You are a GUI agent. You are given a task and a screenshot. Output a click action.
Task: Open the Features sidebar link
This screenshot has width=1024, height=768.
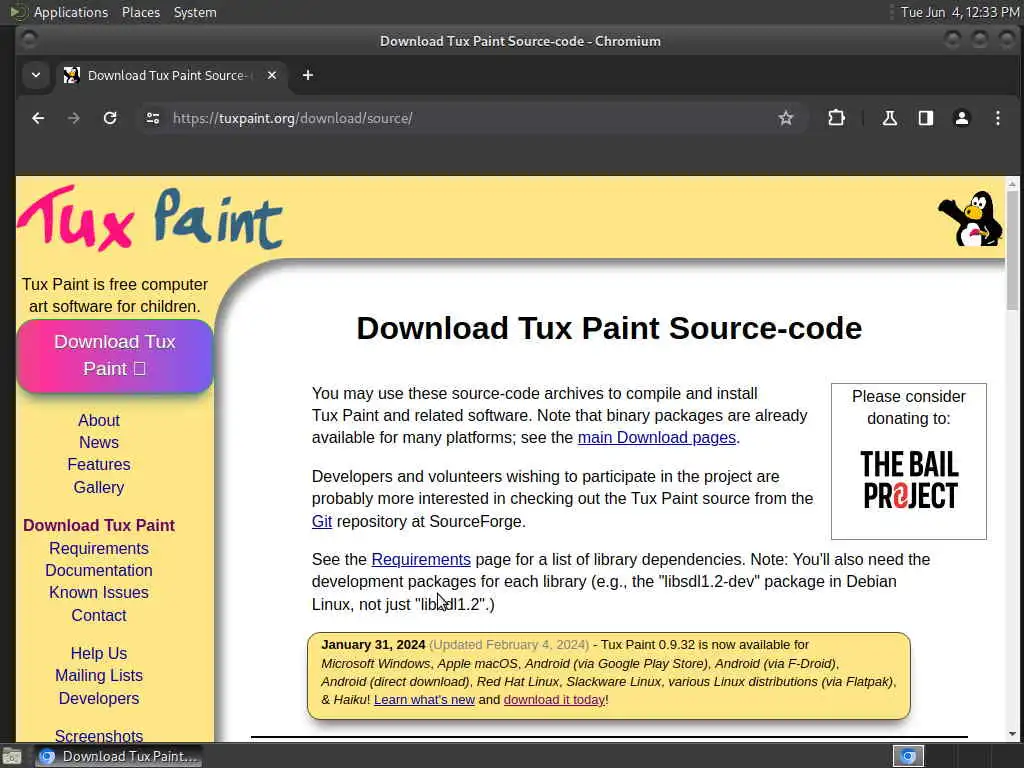99,465
